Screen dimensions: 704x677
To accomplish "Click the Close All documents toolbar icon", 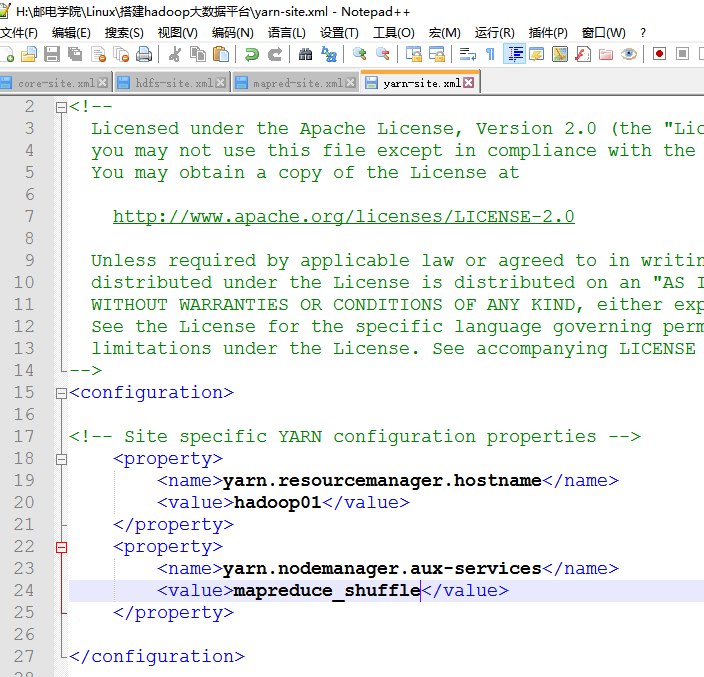I will (121, 54).
